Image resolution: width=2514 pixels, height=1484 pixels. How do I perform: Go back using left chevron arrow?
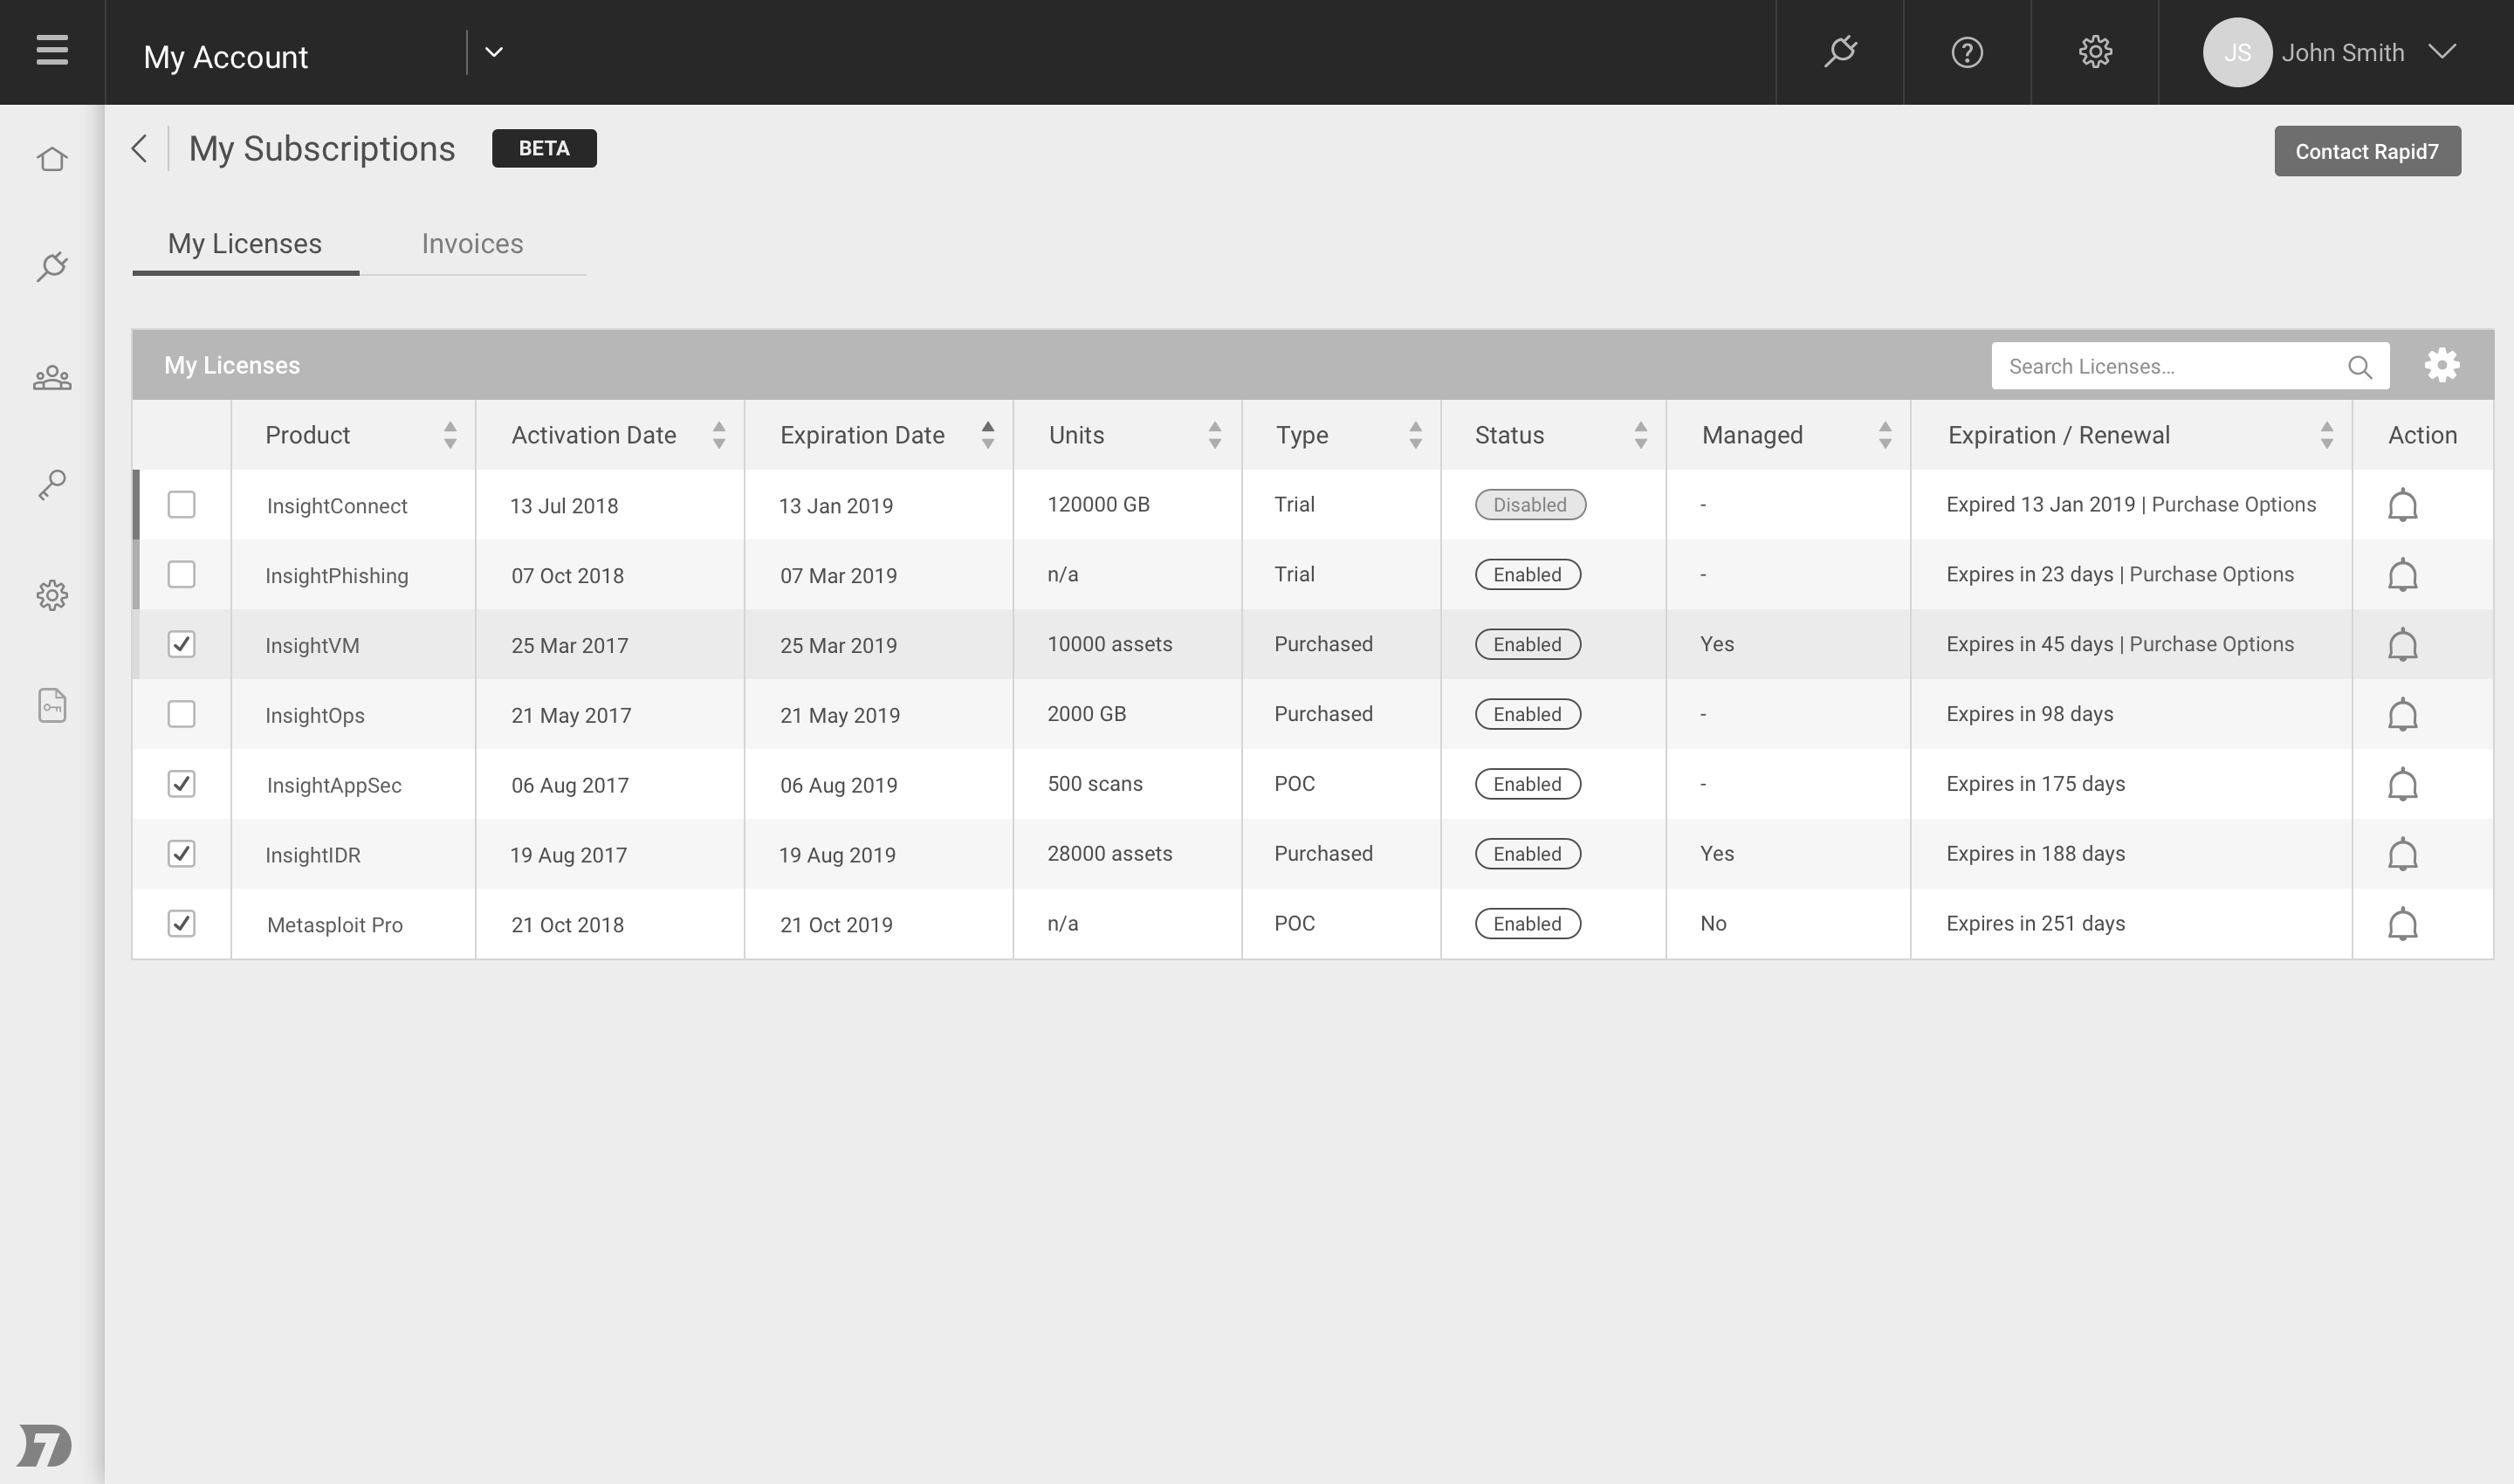[x=140, y=149]
